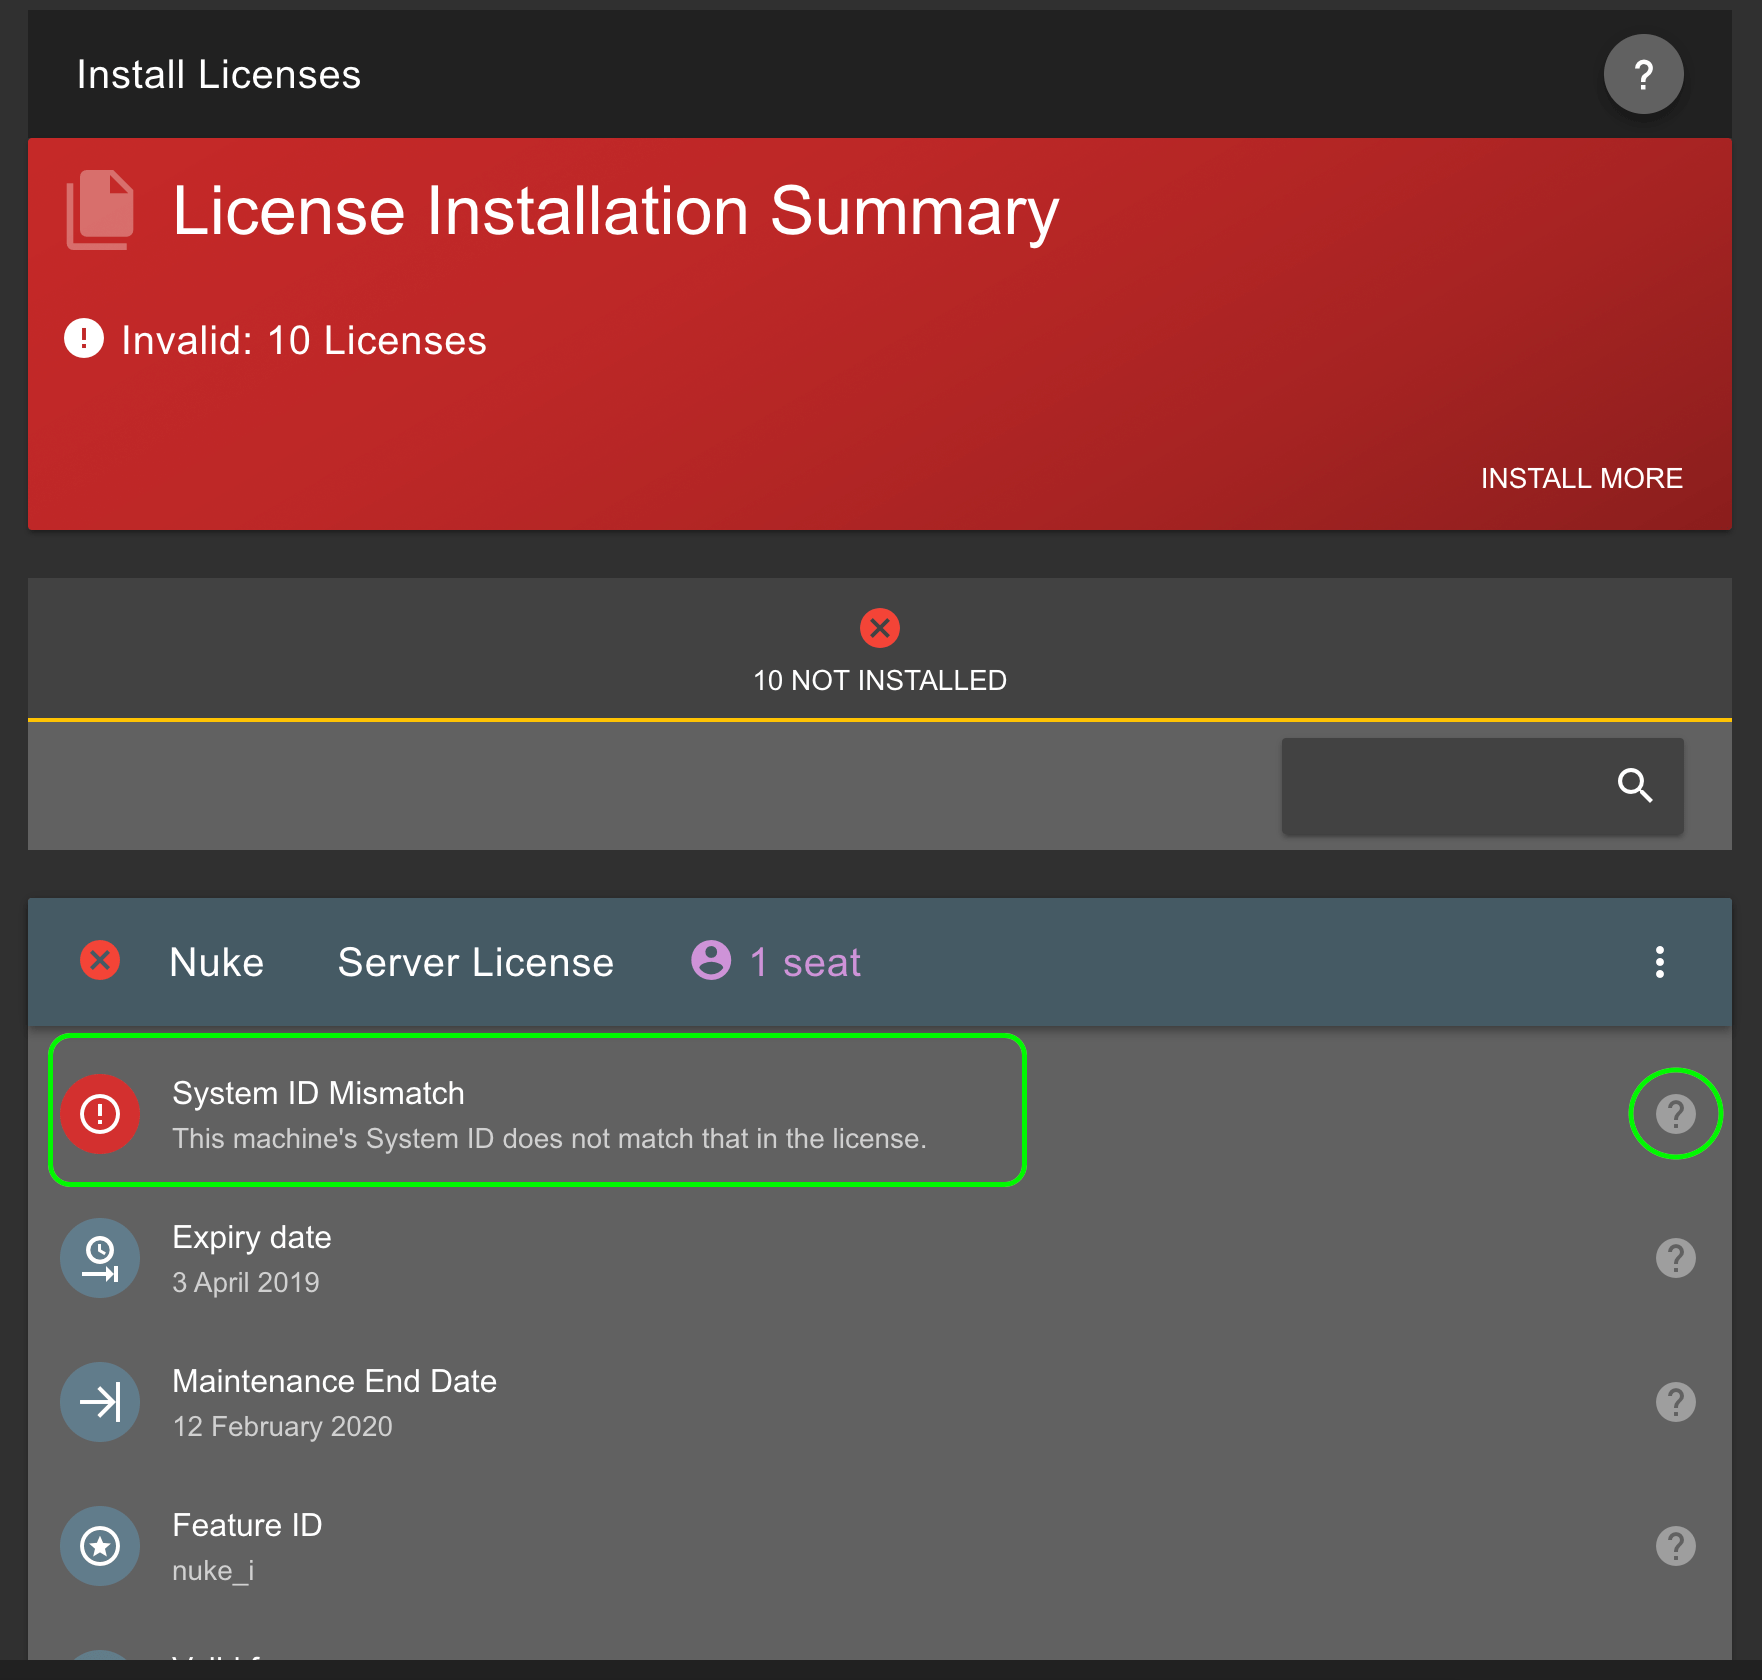
Task: Click the 10 NOT INSTALLED status icon
Action: 880,628
